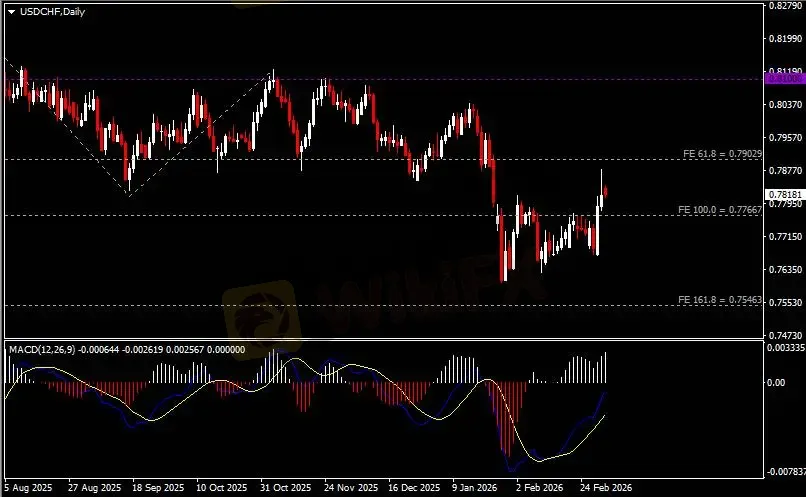This screenshot has width=806, height=497.
Task: Click the USDCHF,Daily chart title
Action: click(52, 11)
